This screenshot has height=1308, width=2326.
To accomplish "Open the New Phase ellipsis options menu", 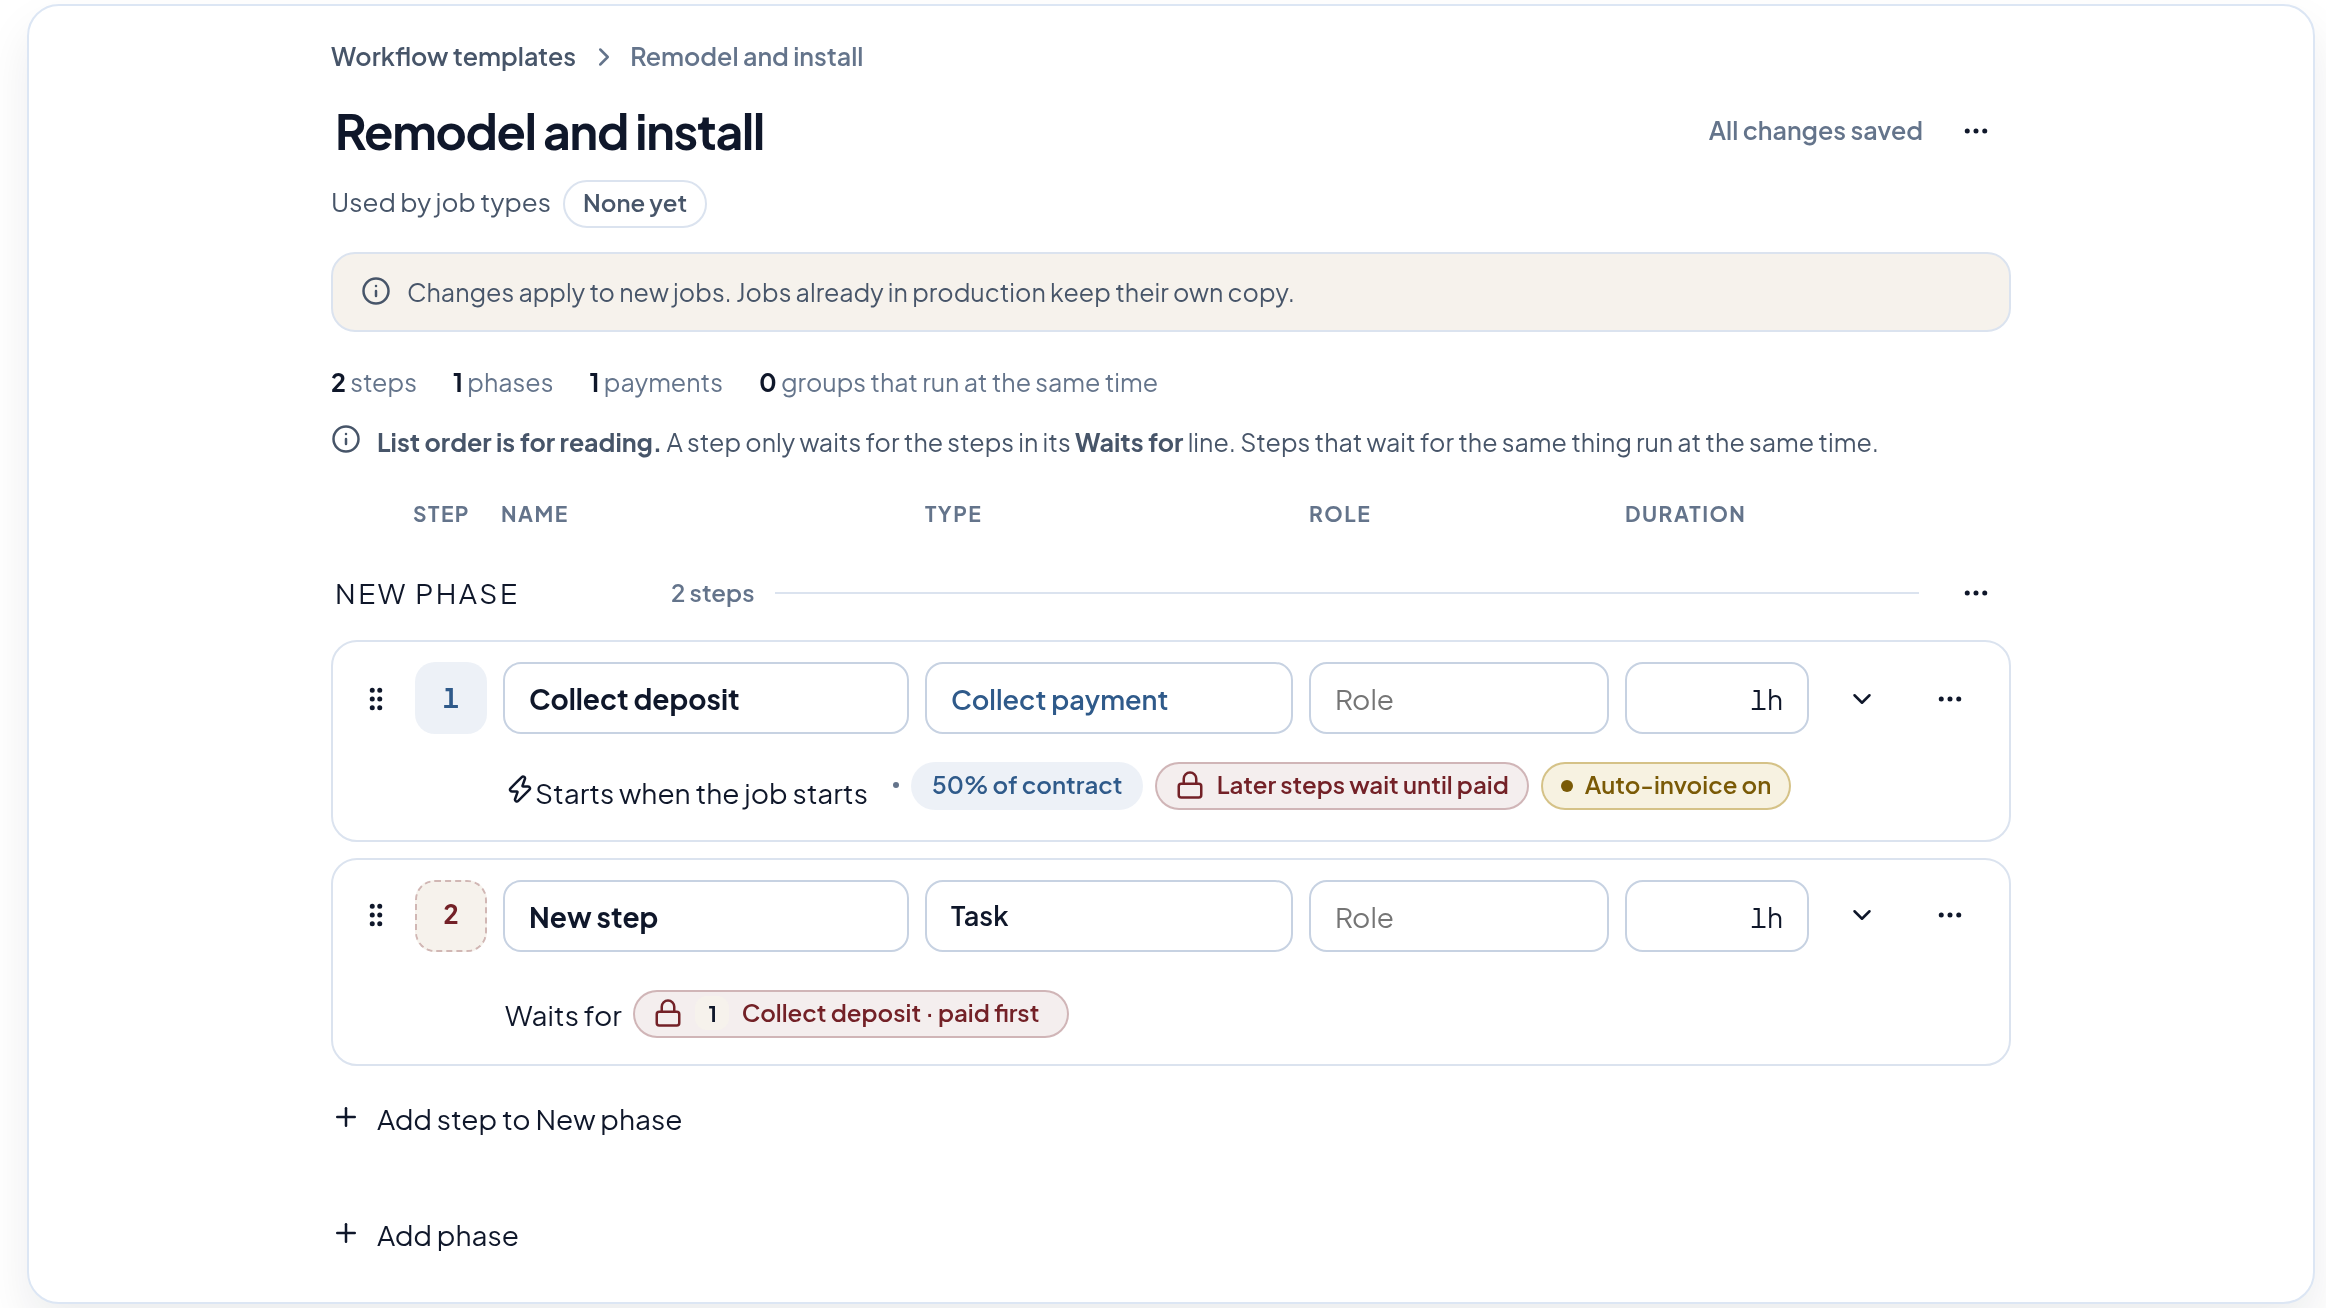I will click(x=1975, y=594).
